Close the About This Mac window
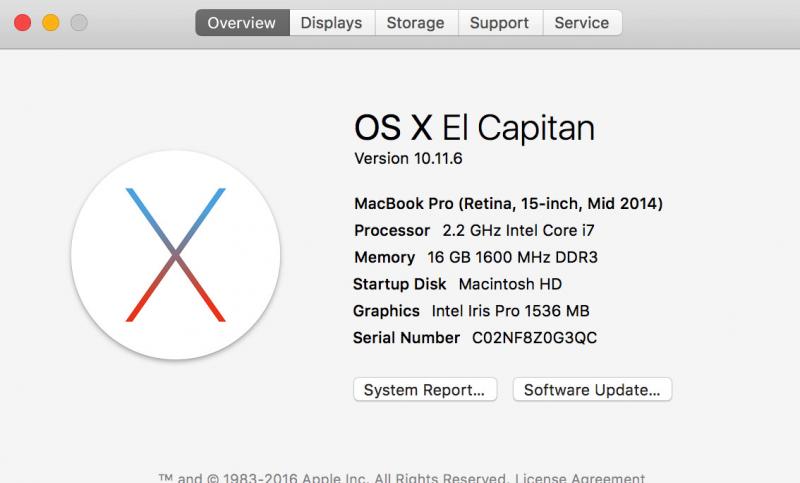Image resolution: width=800 pixels, height=483 pixels. coord(22,22)
